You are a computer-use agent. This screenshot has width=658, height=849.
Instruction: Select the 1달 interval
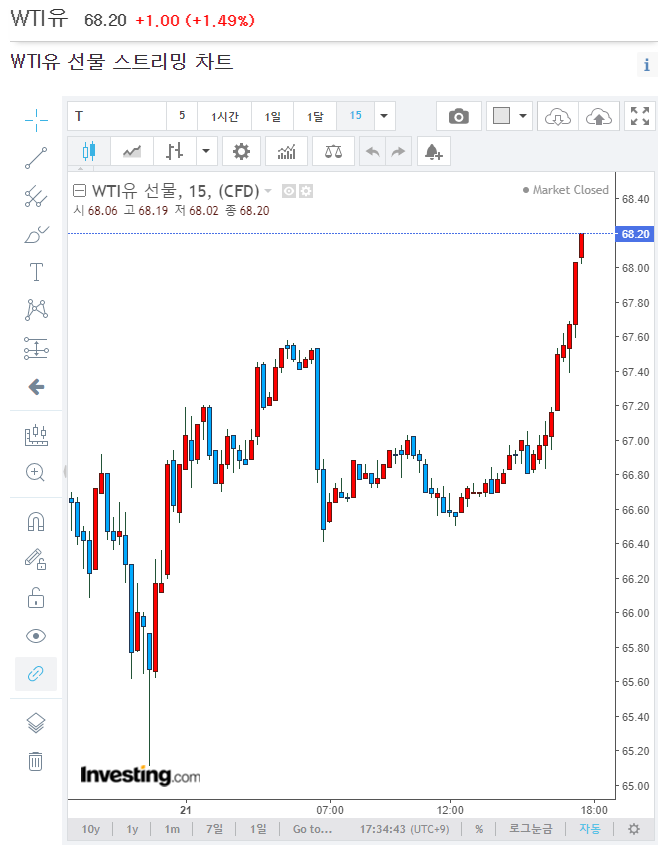315,116
